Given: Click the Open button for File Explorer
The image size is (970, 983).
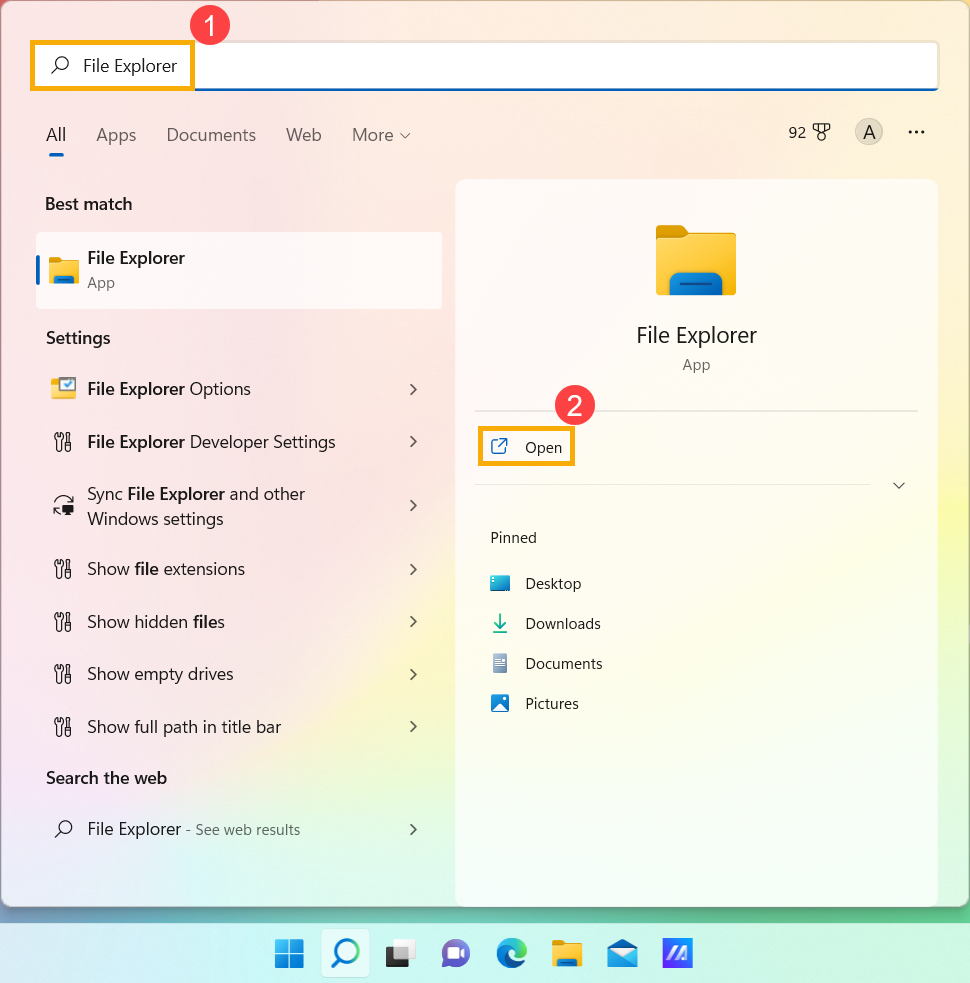Looking at the screenshot, I should tap(527, 447).
